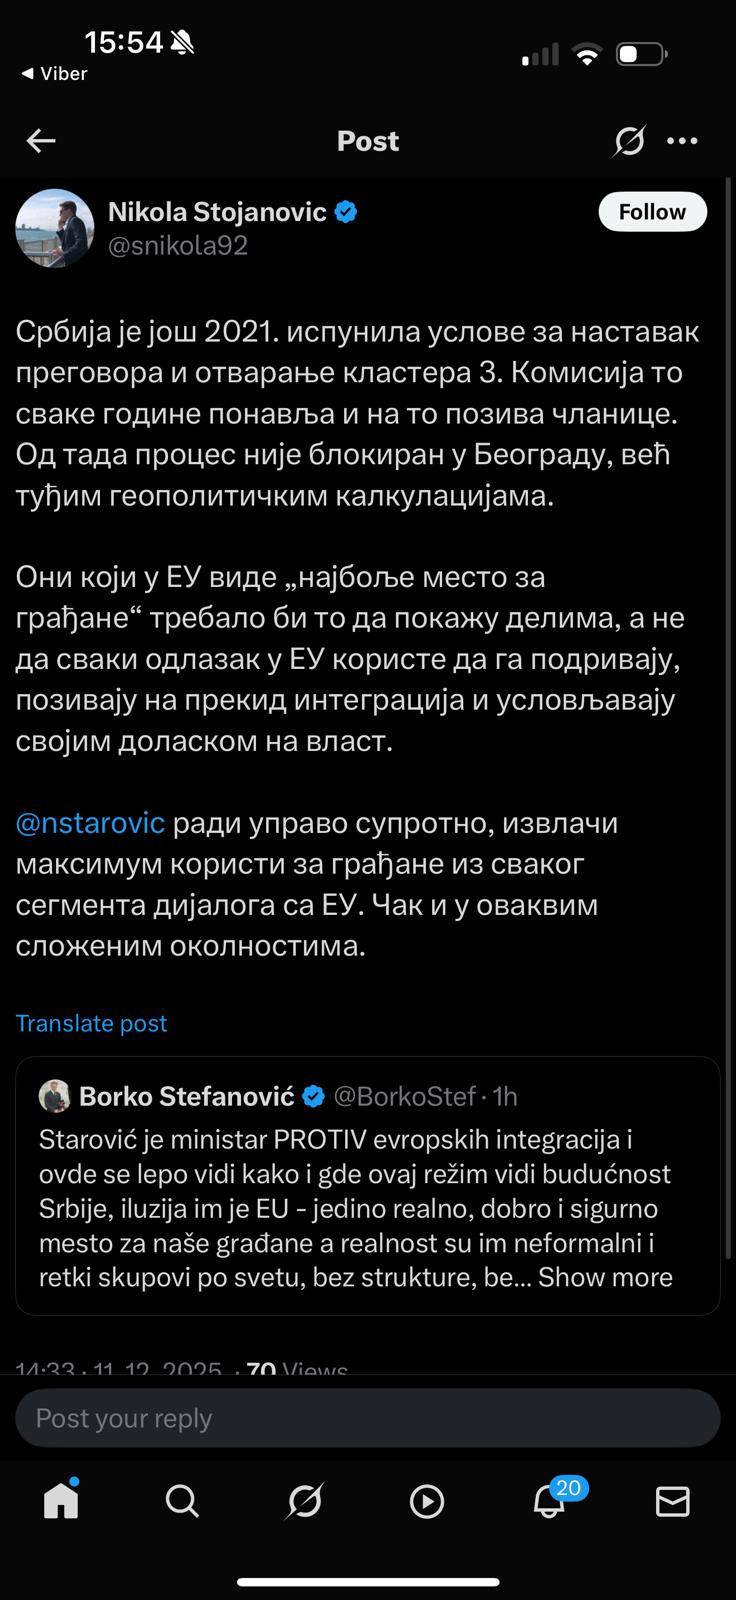Open the Messages envelope icon

(672, 1501)
